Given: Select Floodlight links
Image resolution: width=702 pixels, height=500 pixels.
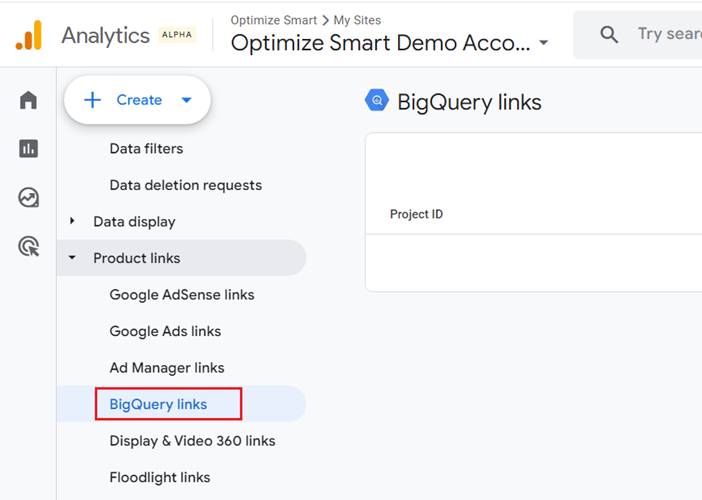Looking at the screenshot, I should [159, 477].
